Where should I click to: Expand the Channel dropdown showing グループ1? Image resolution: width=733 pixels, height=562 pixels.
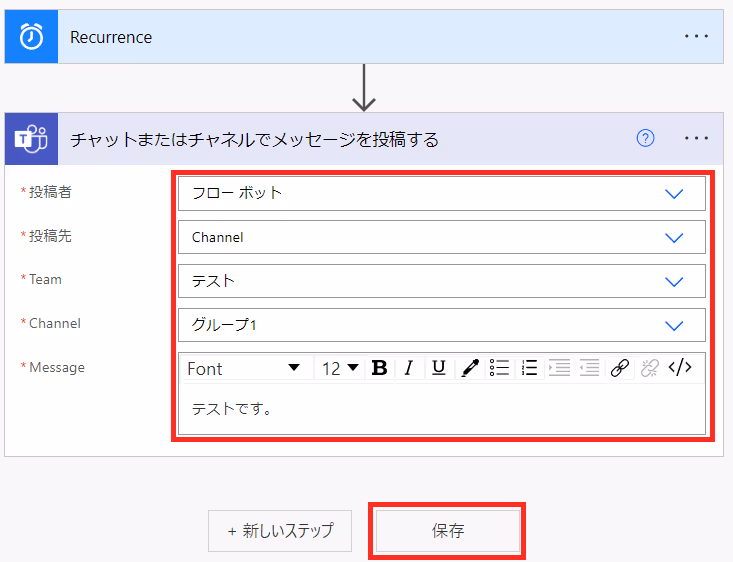(x=442, y=325)
